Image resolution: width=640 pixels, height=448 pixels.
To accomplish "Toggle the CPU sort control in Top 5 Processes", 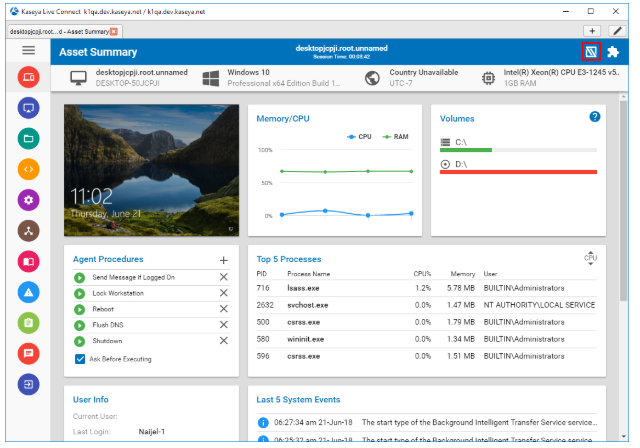I will [590, 258].
